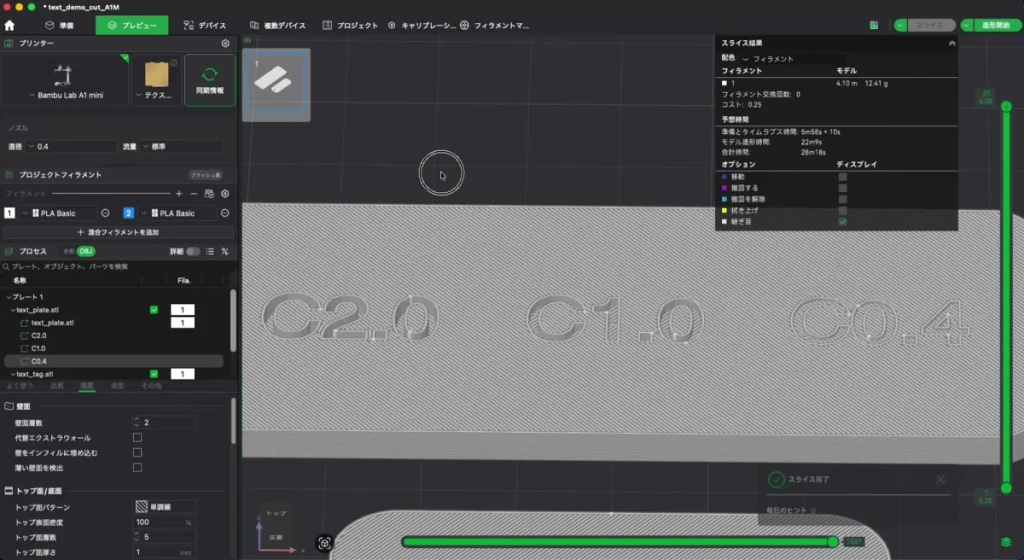Viewport: 1024px width, 560px height.
Task: Select the 品質 settings tab
Action: coord(57,386)
